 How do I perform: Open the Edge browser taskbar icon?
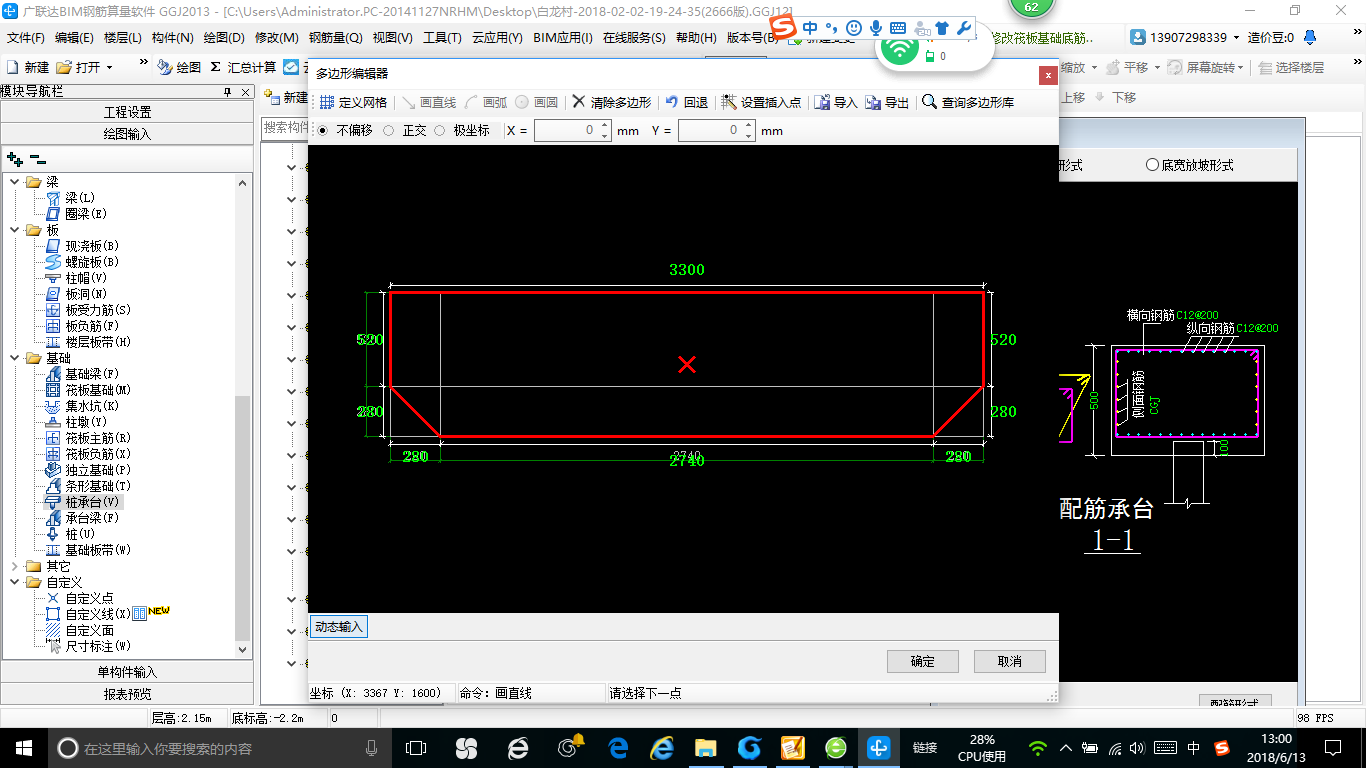click(618, 748)
